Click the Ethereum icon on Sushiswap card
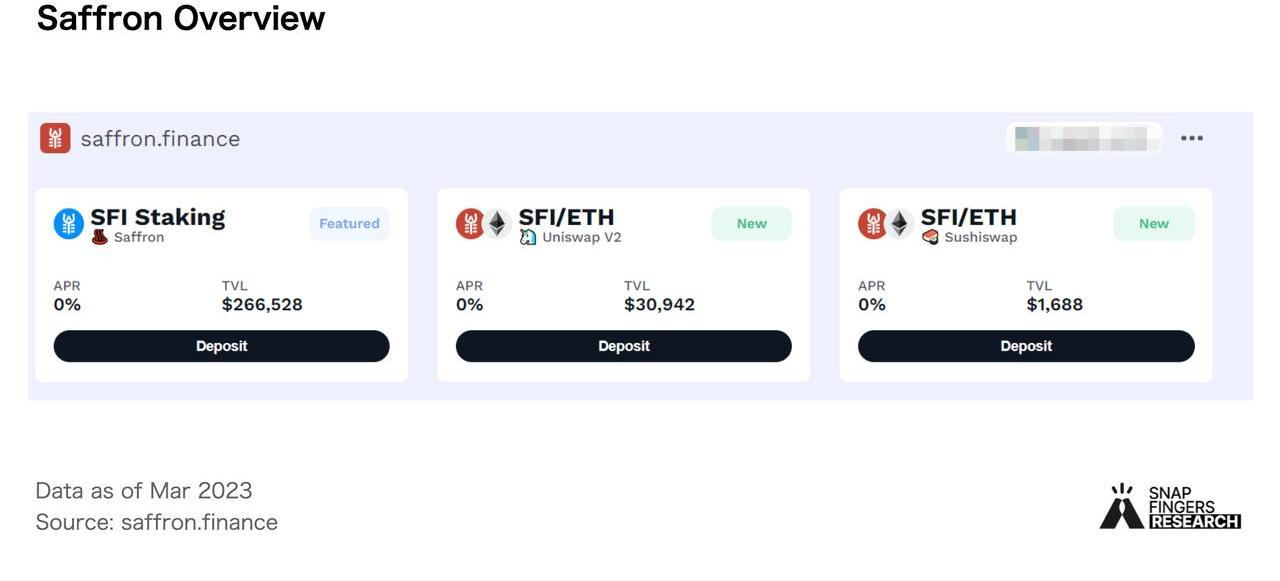1280x581 pixels. click(900, 224)
